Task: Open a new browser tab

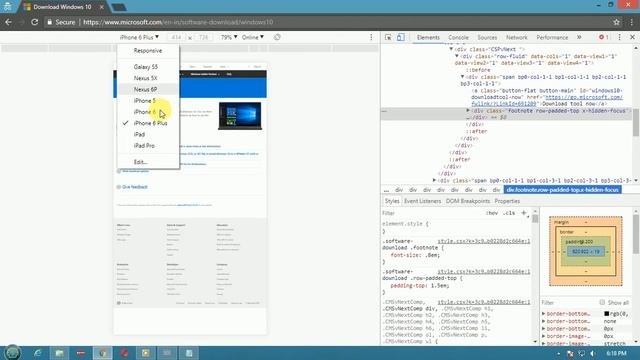Action: pos(119,7)
